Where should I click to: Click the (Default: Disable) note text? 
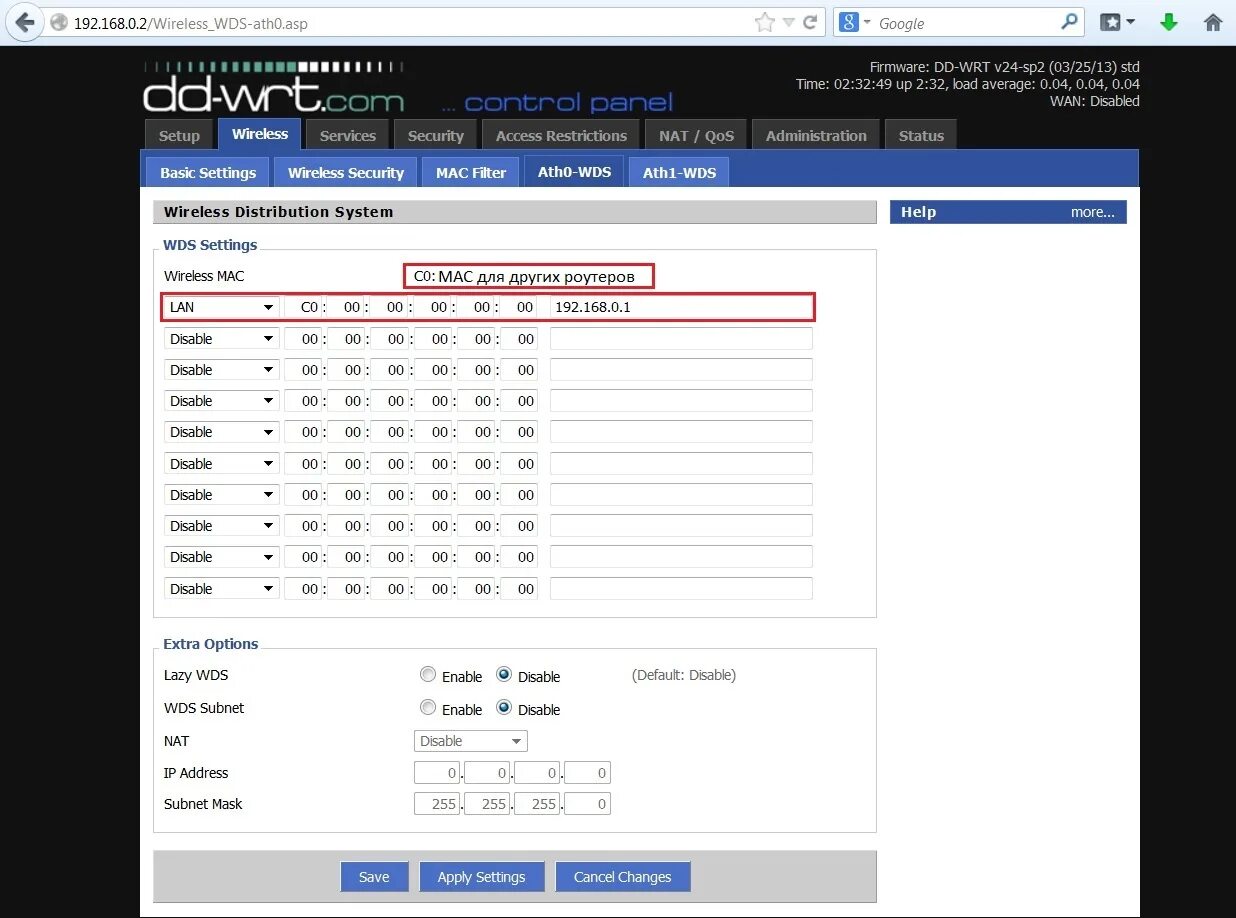tap(684, 675)
